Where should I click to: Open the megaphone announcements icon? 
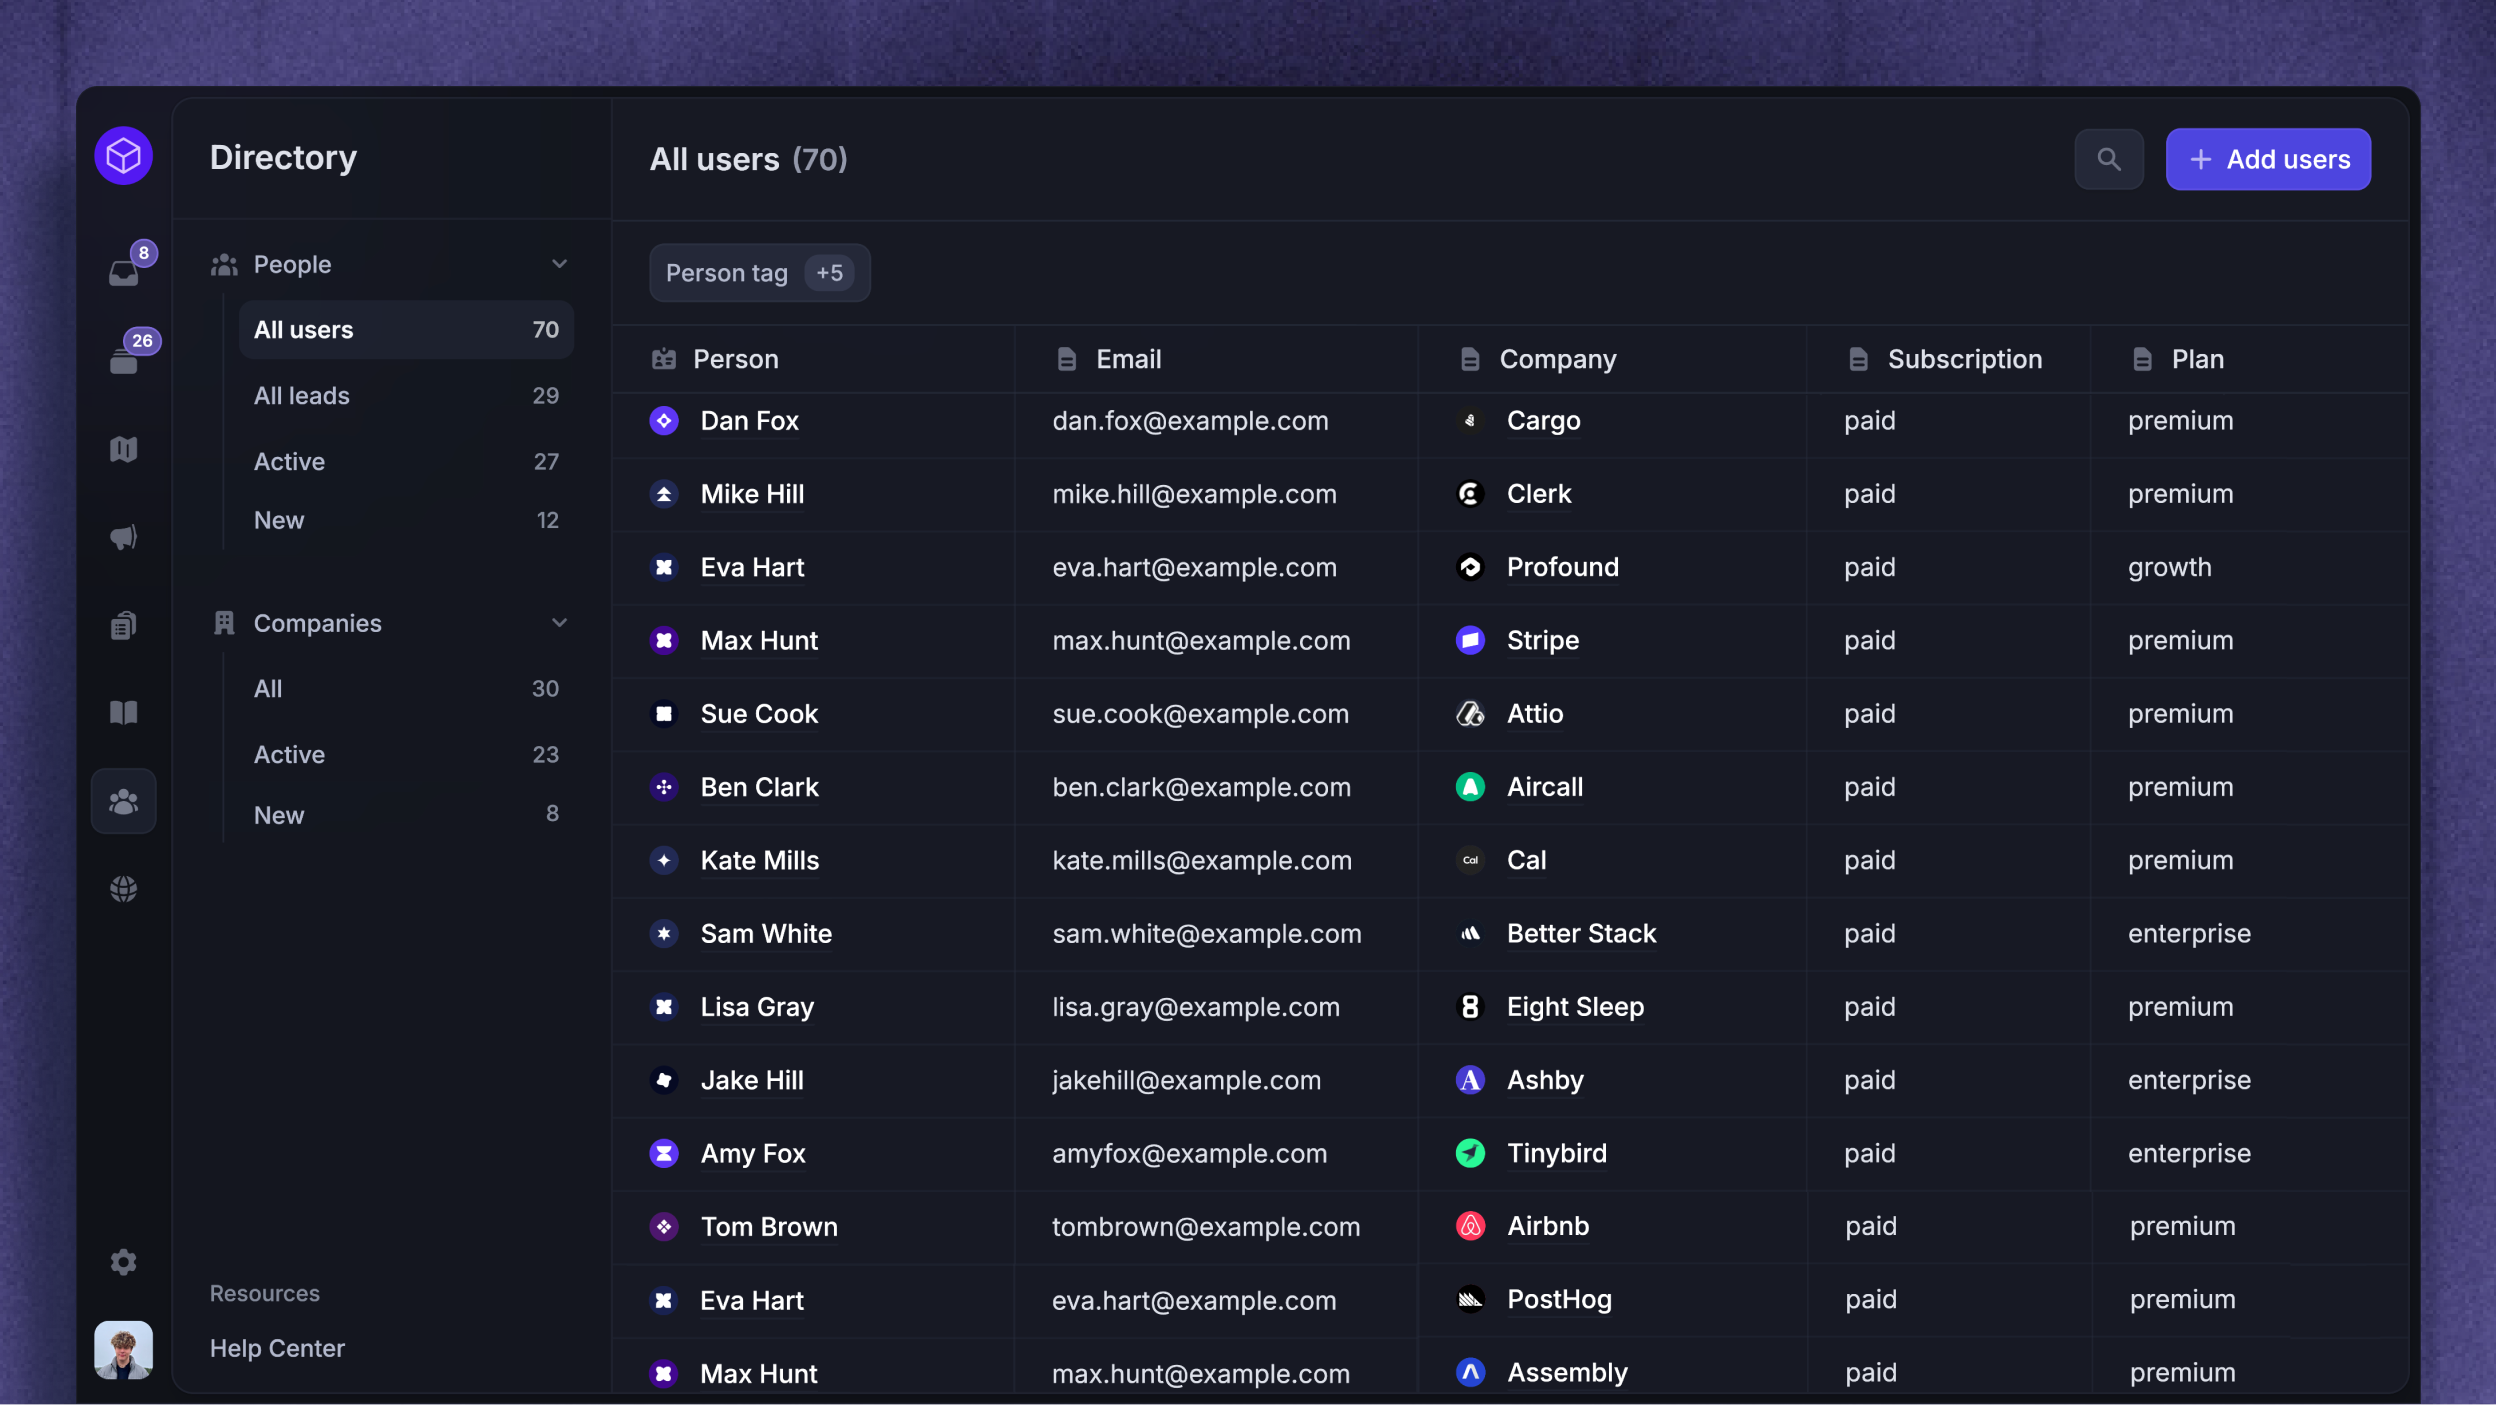coord(124,537)
